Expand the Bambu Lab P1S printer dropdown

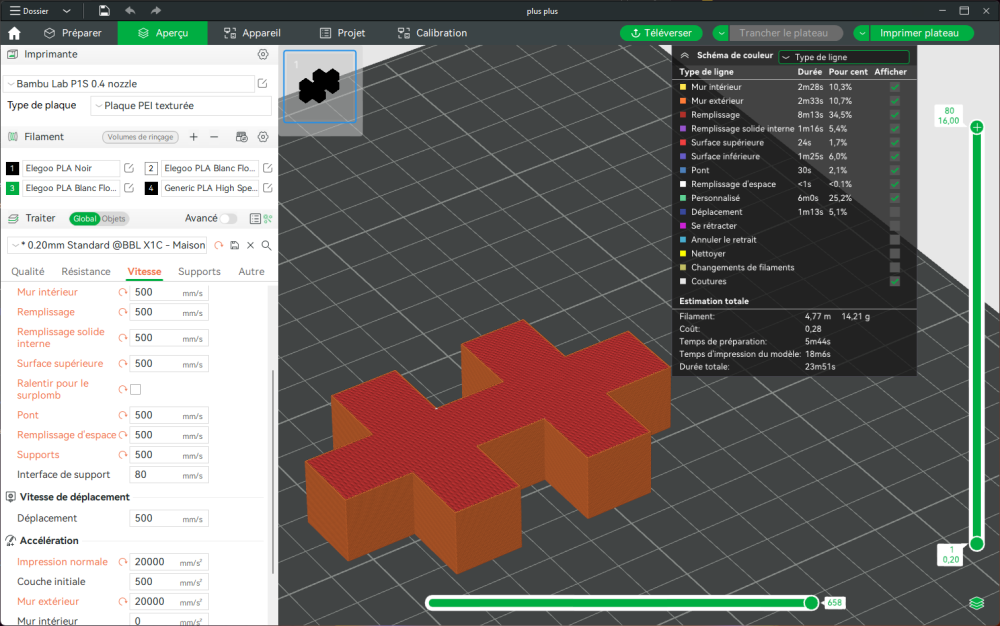(x=129, y=84)
